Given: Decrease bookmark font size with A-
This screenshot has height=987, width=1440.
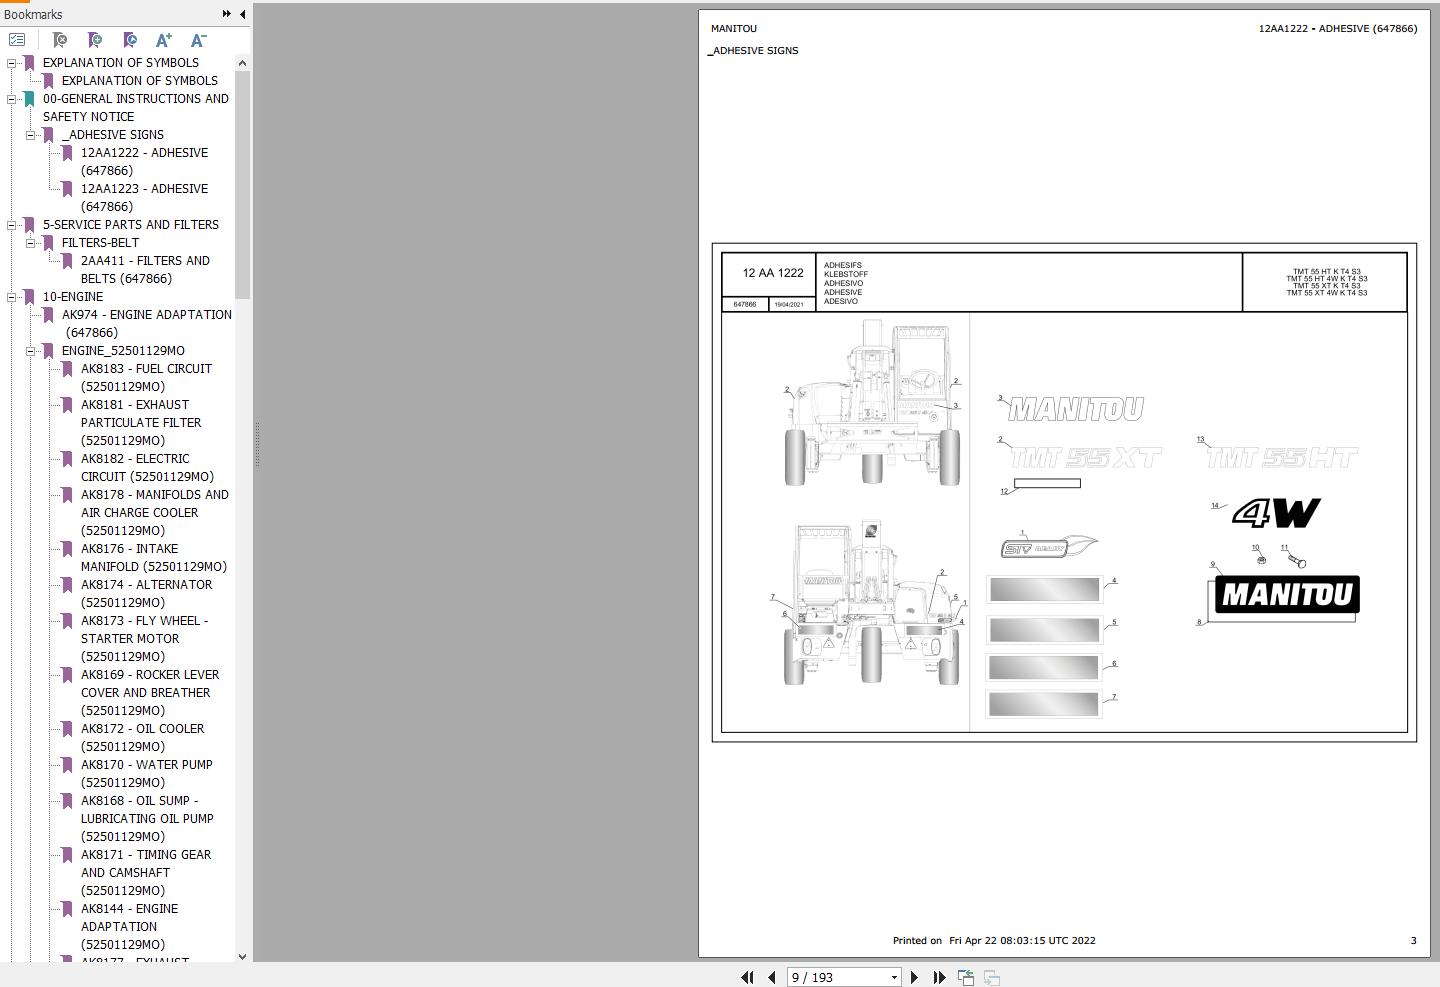Looking at the screenshot, I should 198,40.
